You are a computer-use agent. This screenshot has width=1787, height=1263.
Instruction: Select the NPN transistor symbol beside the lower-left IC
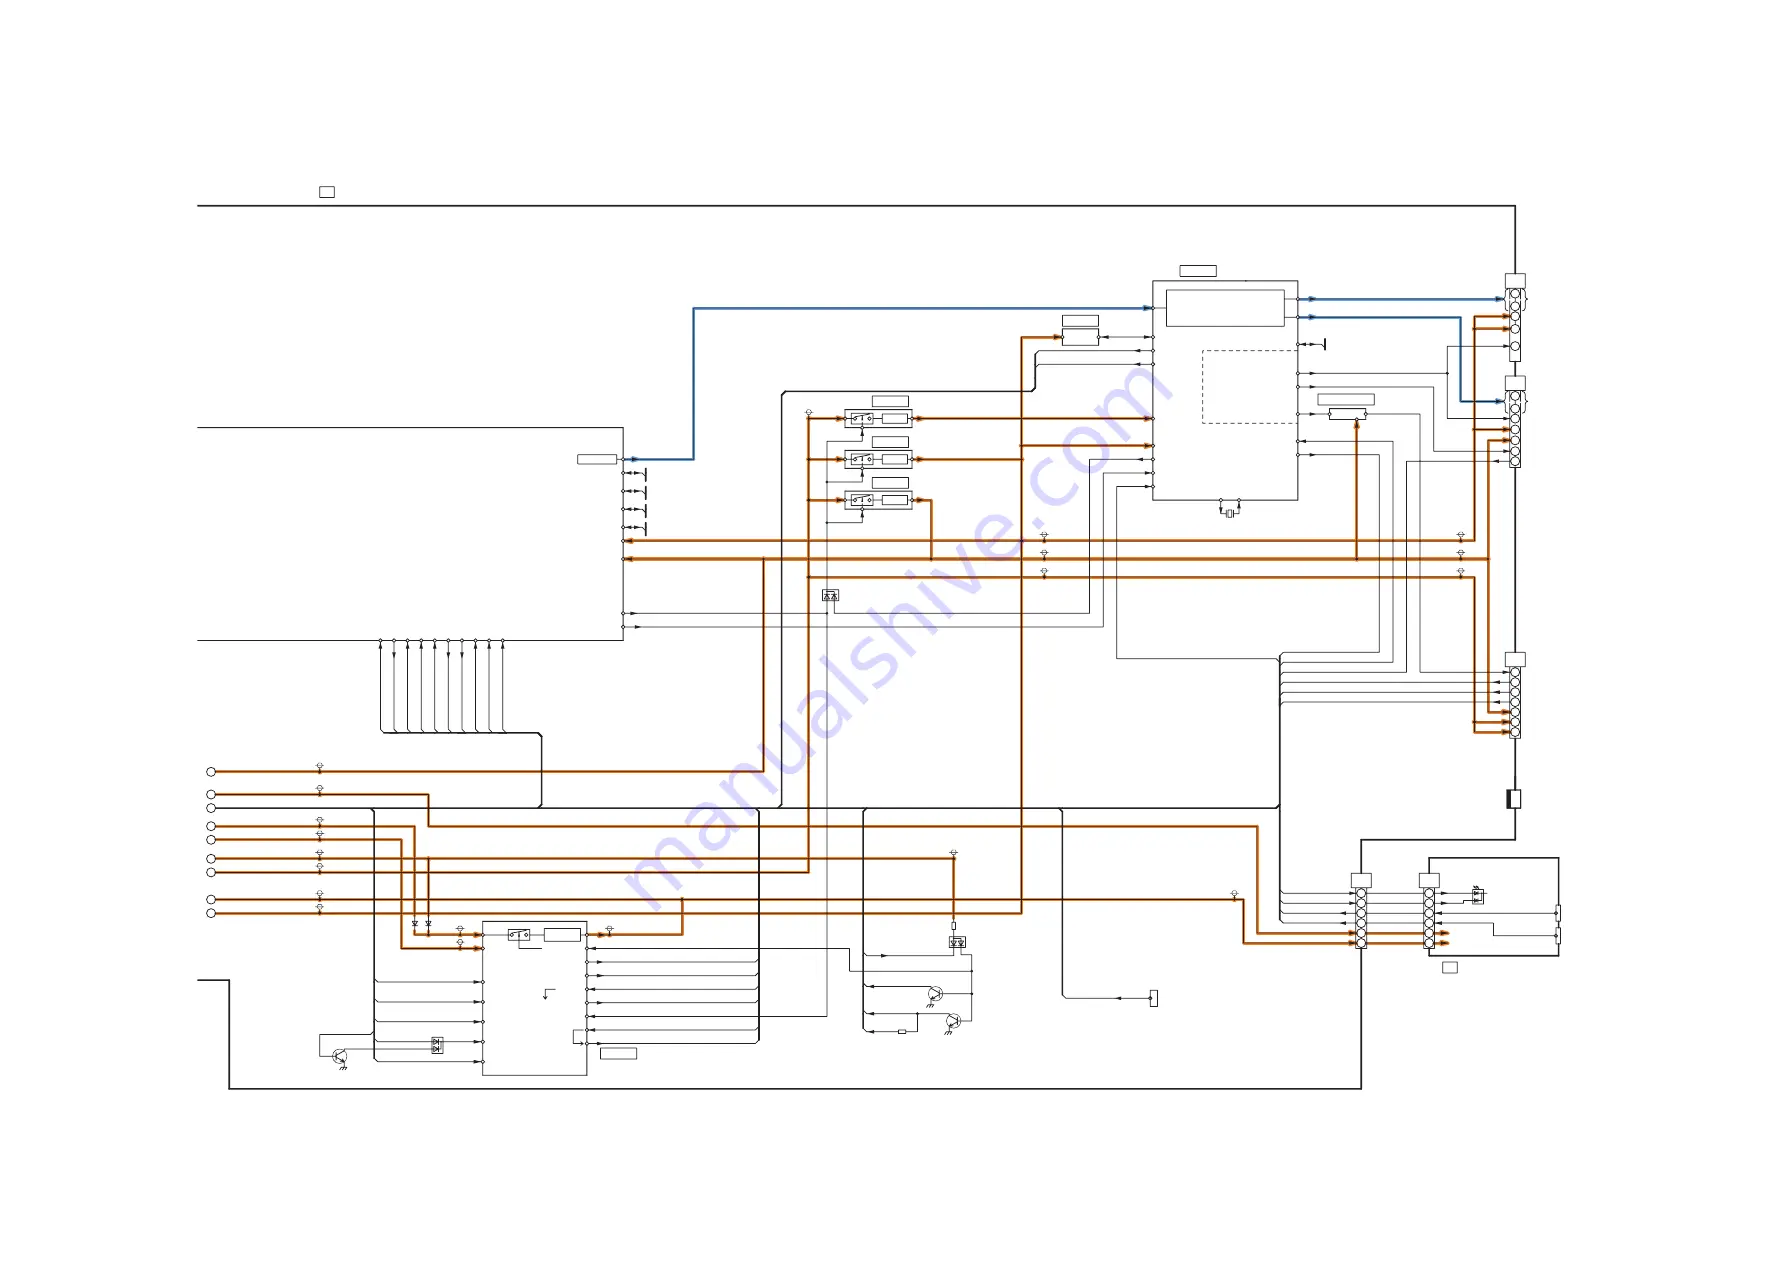click(x=340, y=1058)
